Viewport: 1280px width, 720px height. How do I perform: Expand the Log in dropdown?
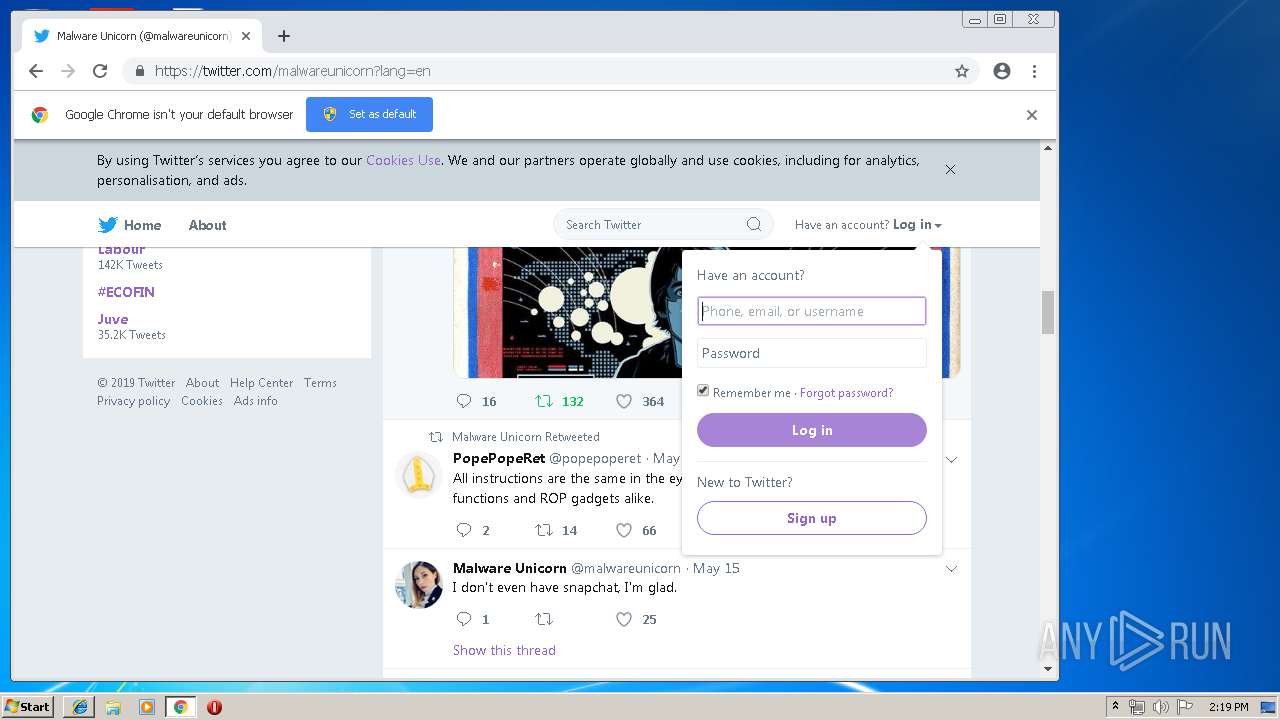(917, 225)
